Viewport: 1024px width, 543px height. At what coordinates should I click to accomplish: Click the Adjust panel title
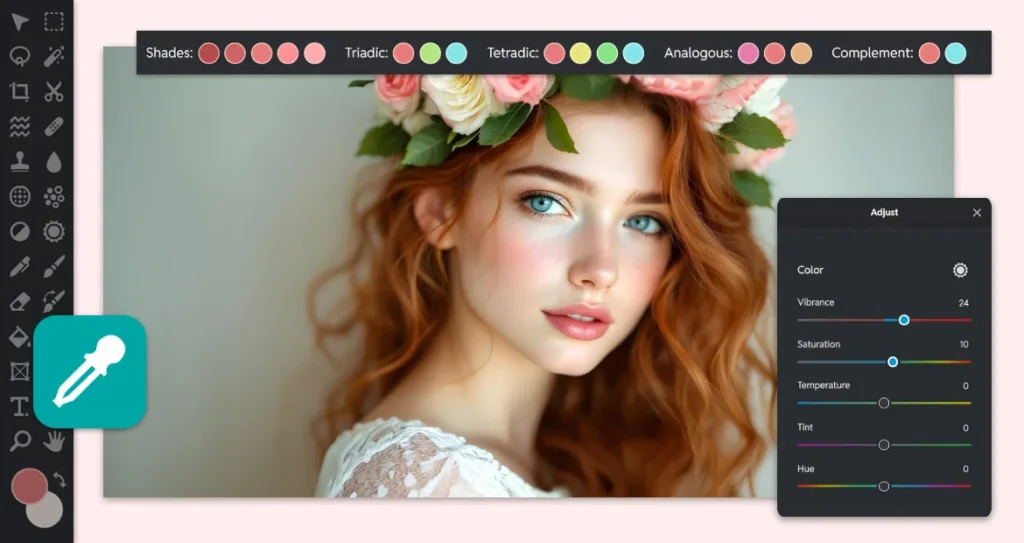(884, 212)
